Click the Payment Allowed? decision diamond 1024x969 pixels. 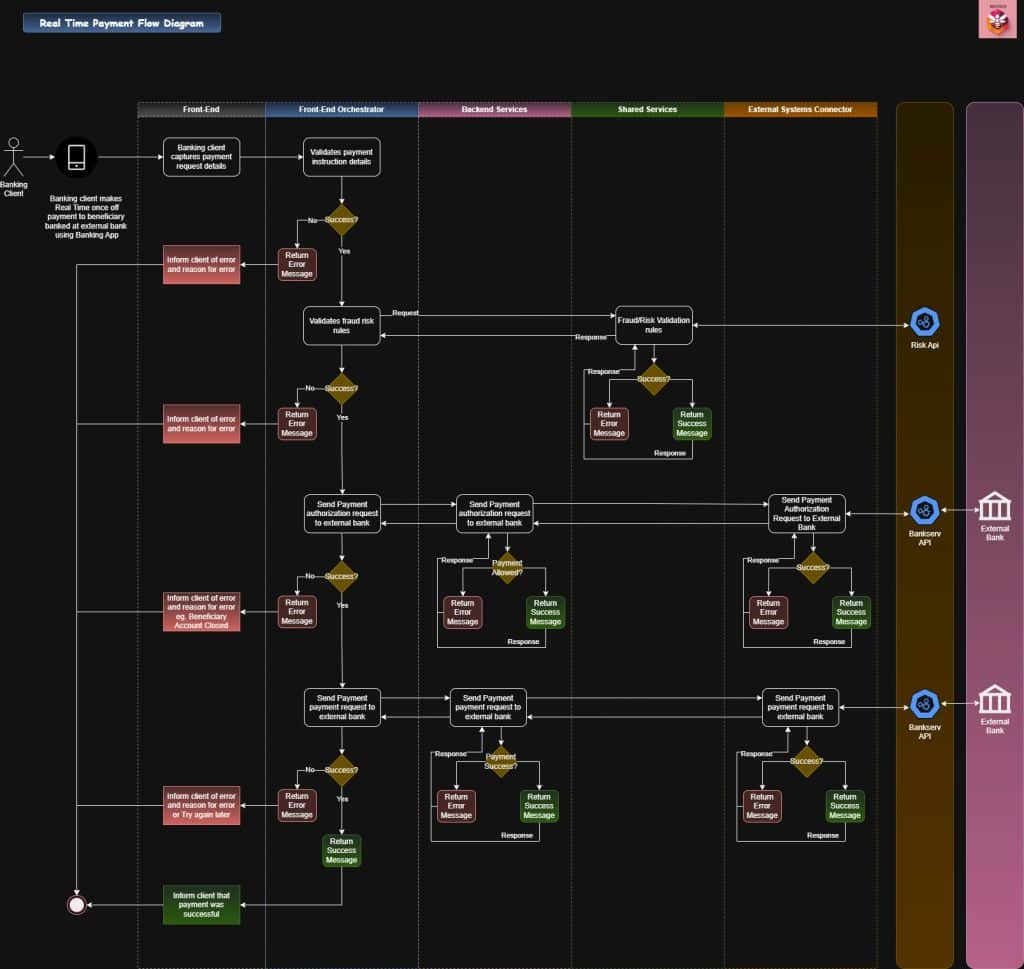point(507,568)
